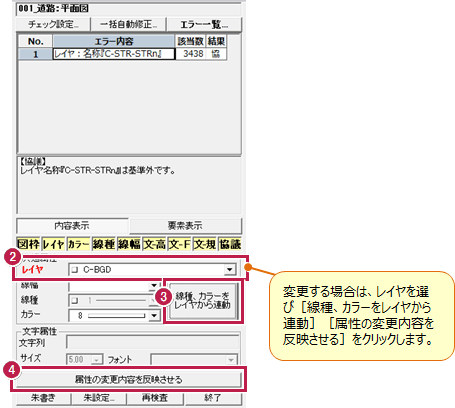Open the レイヤ C-BGD dropdown

[x=229, y=269]
